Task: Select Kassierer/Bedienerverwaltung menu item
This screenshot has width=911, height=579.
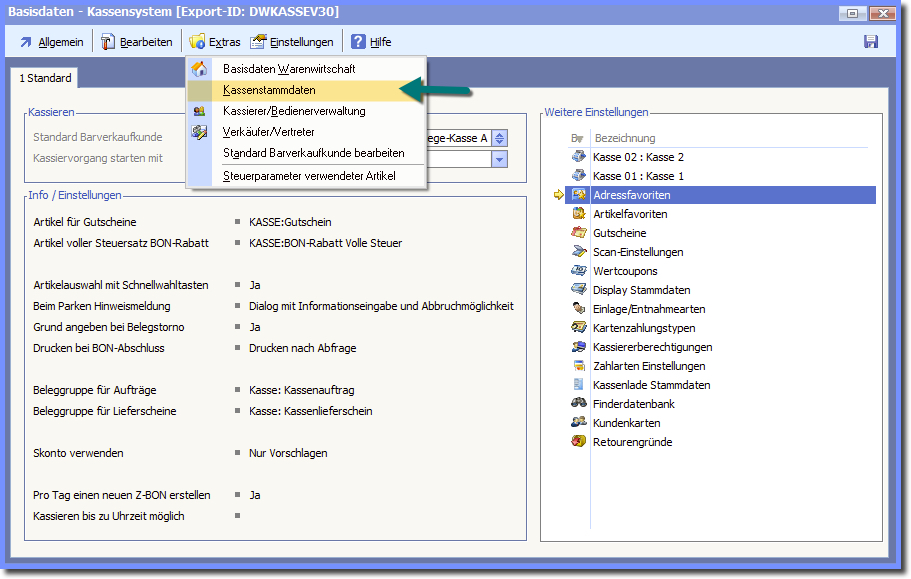Action: click(294, 111)
